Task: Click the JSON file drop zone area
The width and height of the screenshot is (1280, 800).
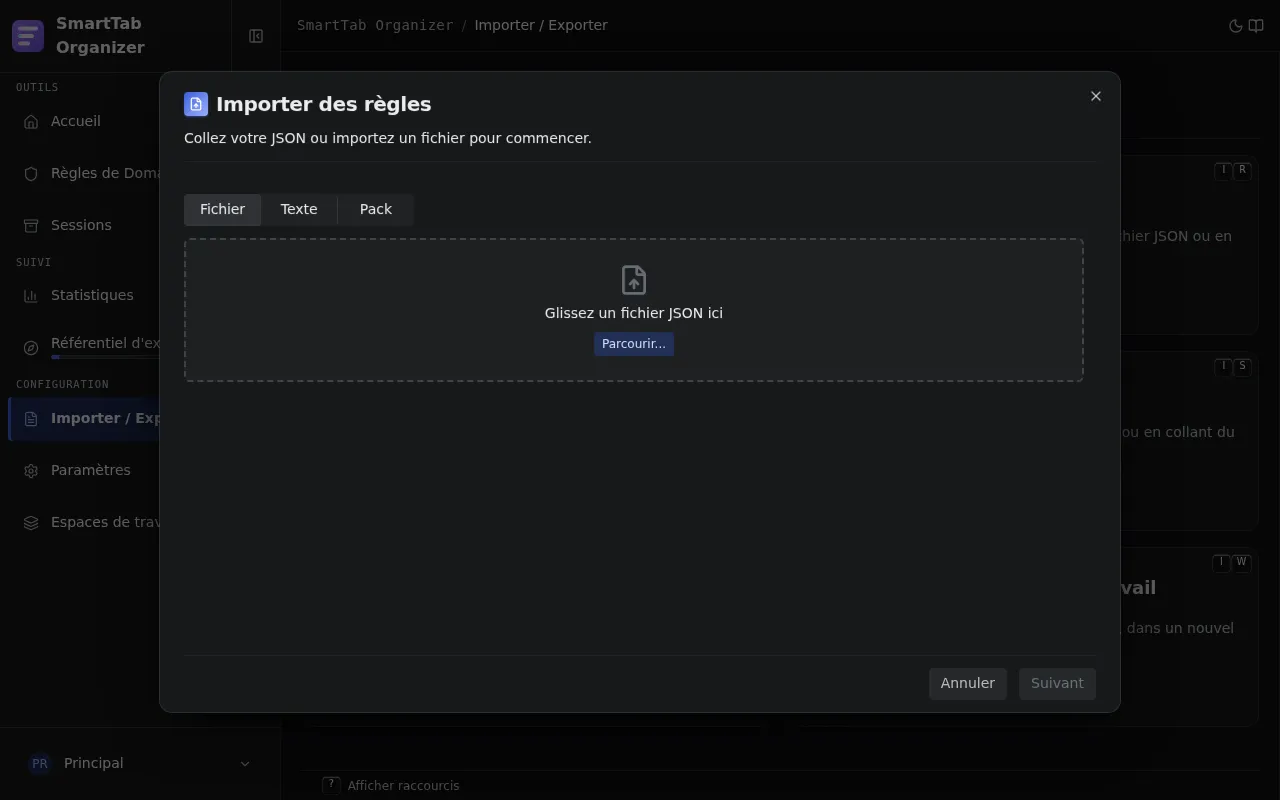Action: pyautogui.click(x=634, y=310)
